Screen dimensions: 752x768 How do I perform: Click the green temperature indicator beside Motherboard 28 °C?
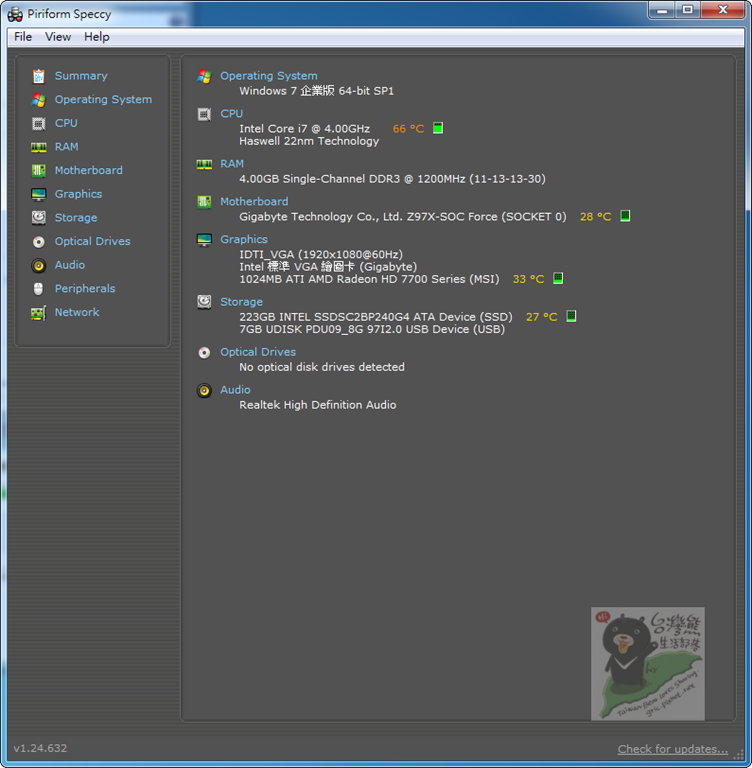pos(625,216)
